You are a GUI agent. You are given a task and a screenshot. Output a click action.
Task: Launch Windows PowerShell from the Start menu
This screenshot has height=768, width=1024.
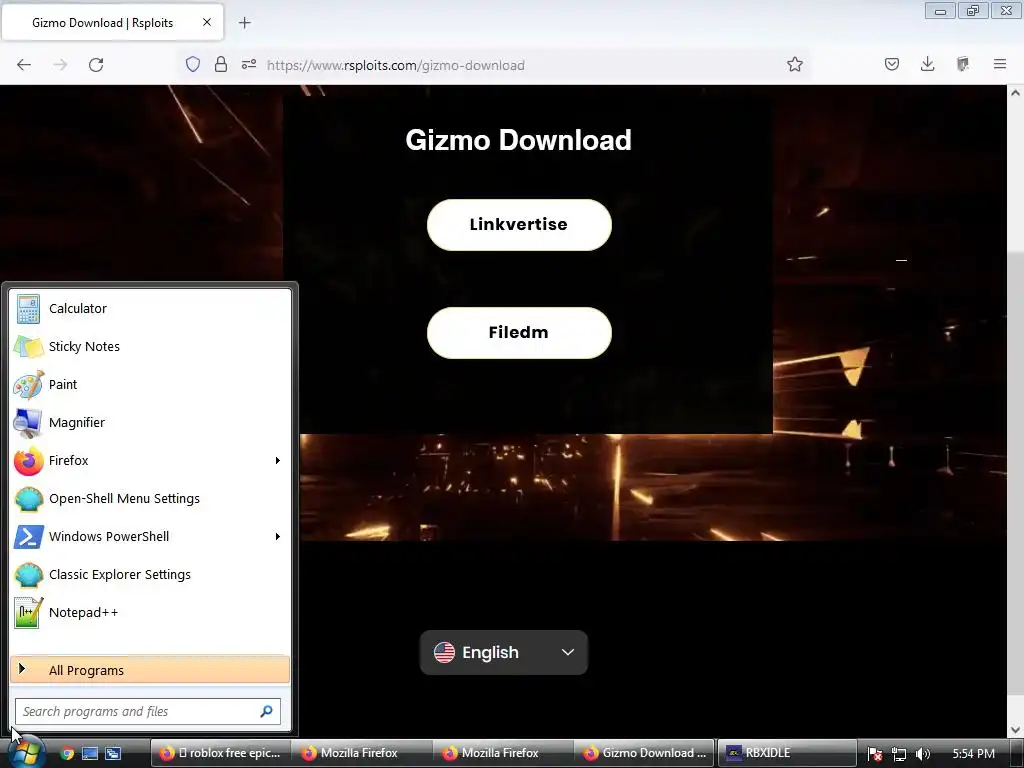pyautogui.click(x=150, y=536)
